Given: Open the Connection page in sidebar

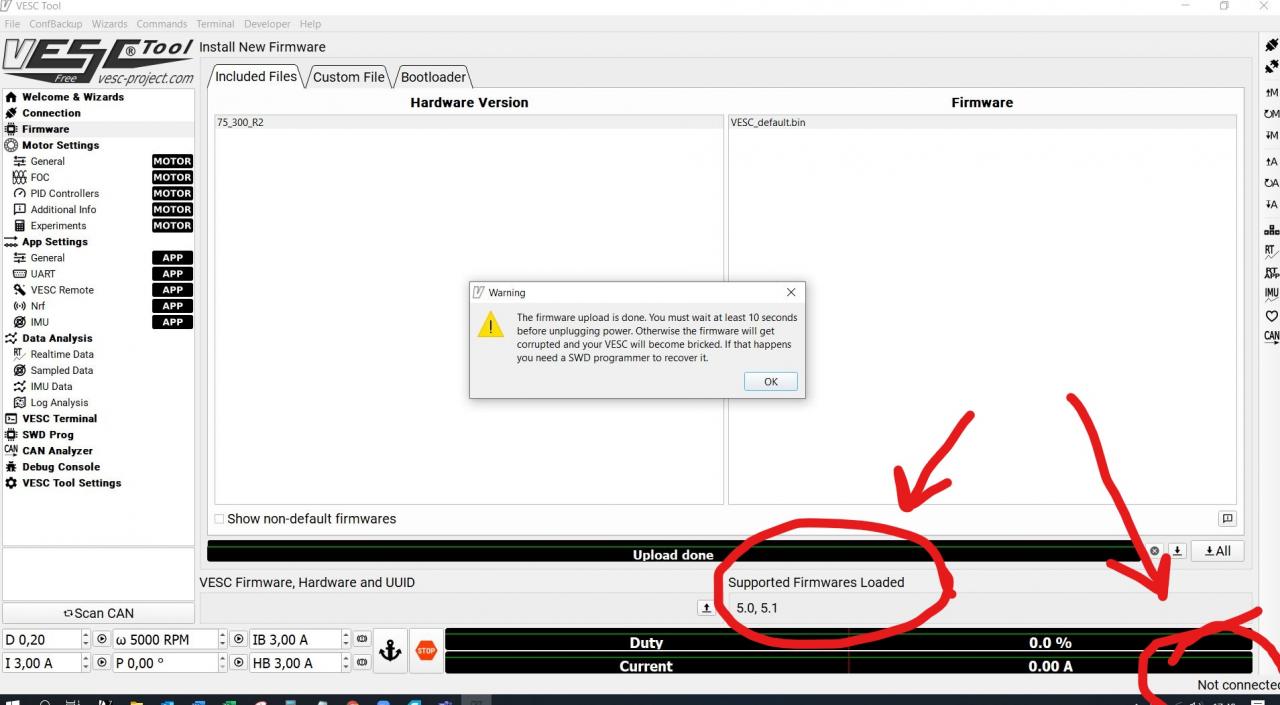Looking at the screenshot, I should 51,113.
